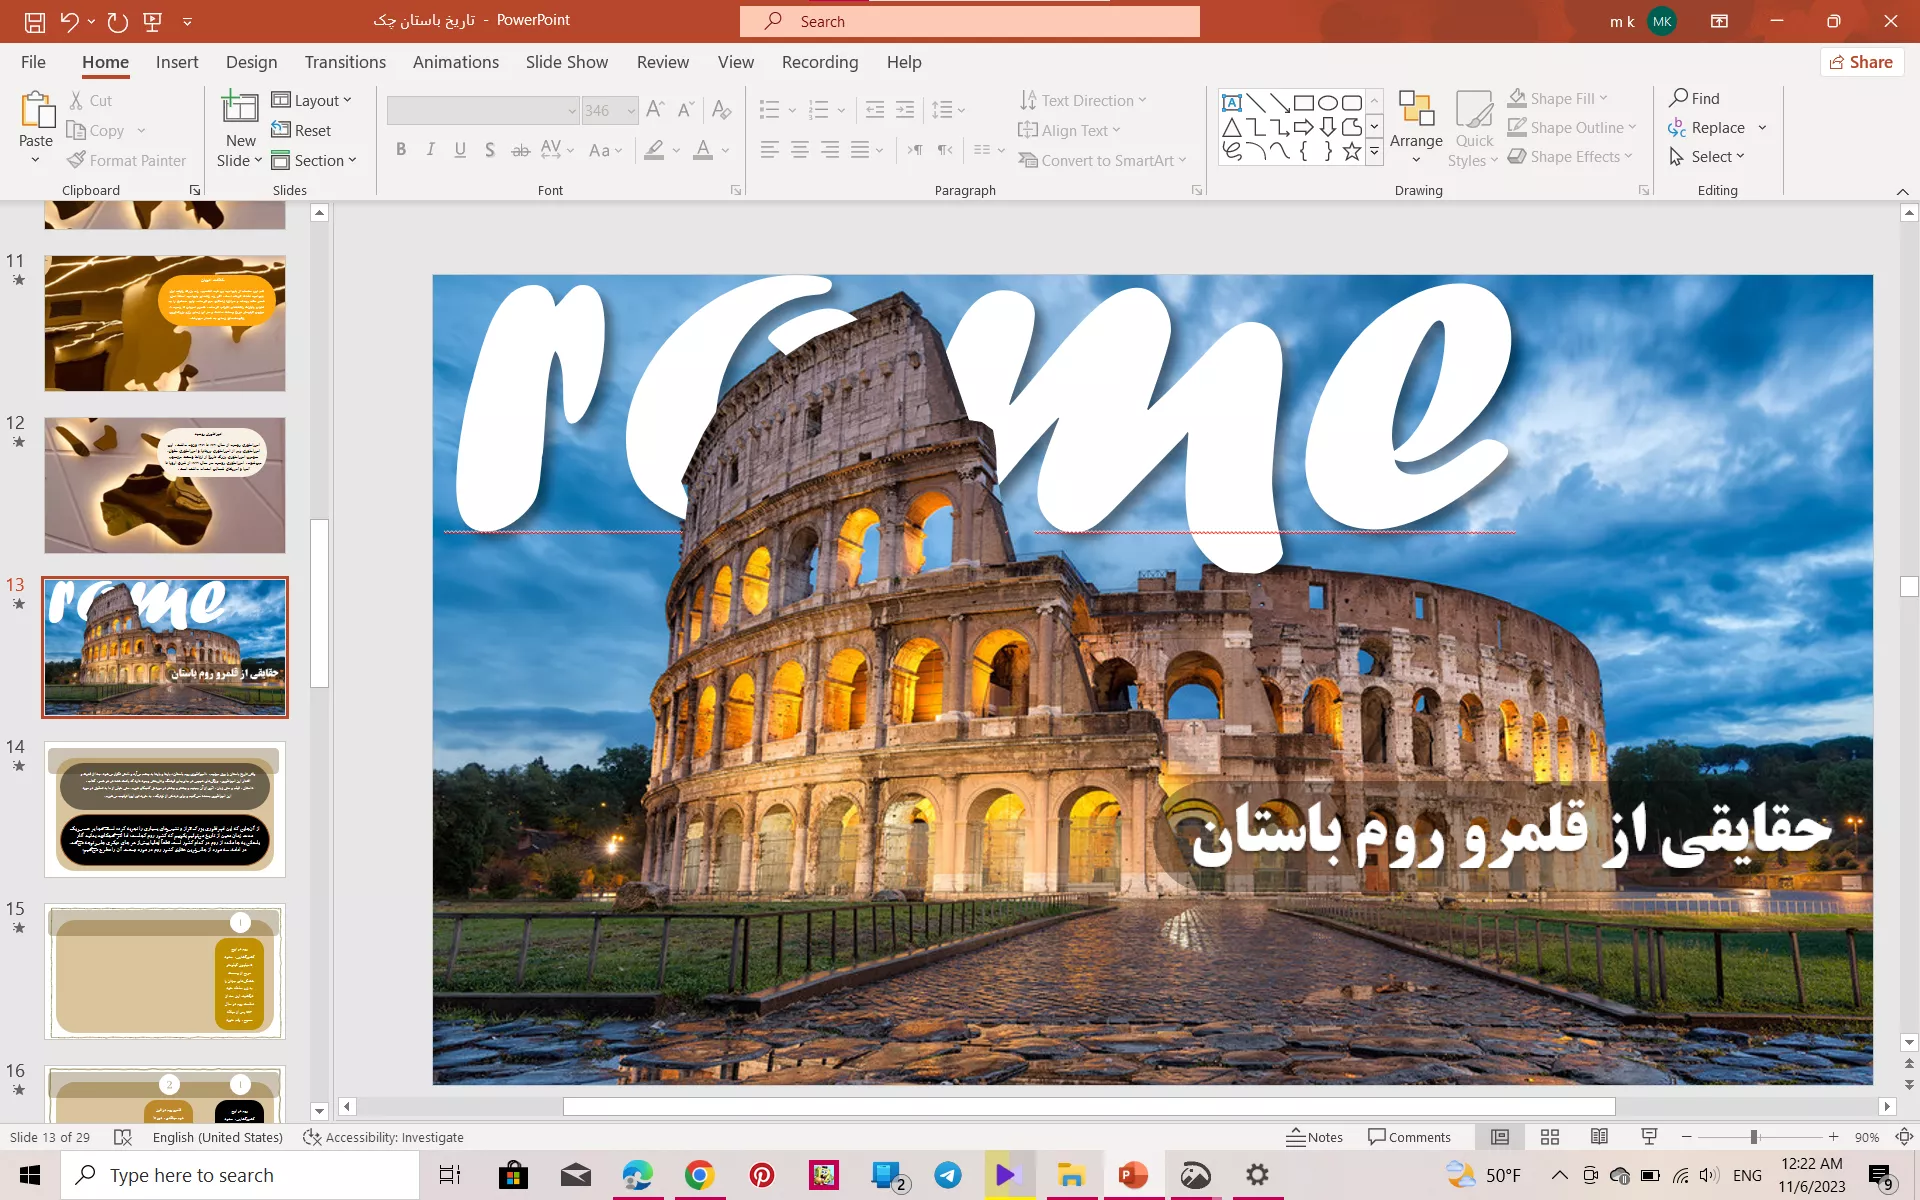Select slide 14 thumbnail

pyautogui.click(x=165, y=809)
